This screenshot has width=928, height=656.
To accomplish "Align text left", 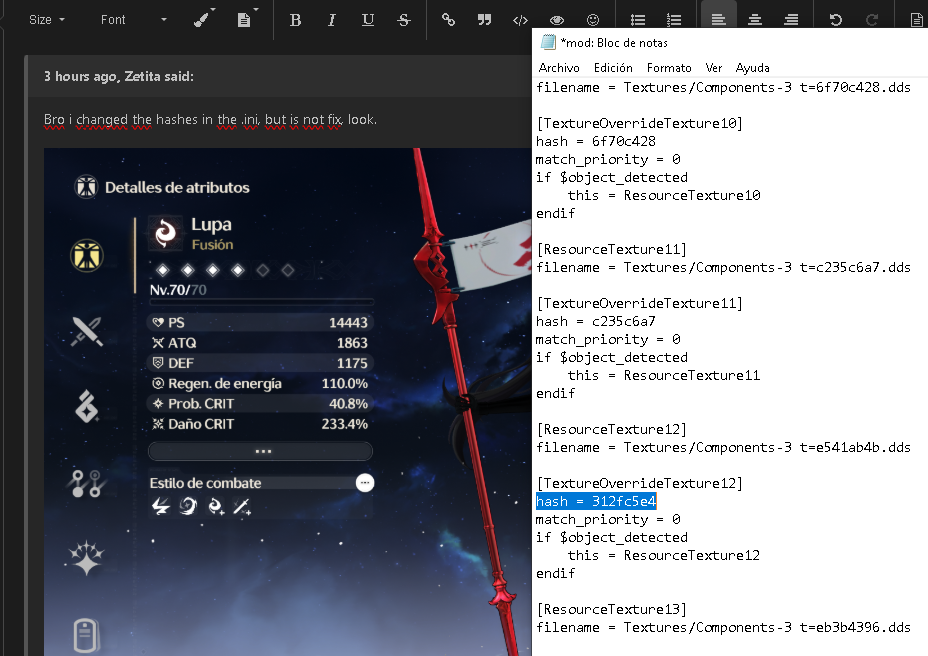I will [x=718, y=20].
